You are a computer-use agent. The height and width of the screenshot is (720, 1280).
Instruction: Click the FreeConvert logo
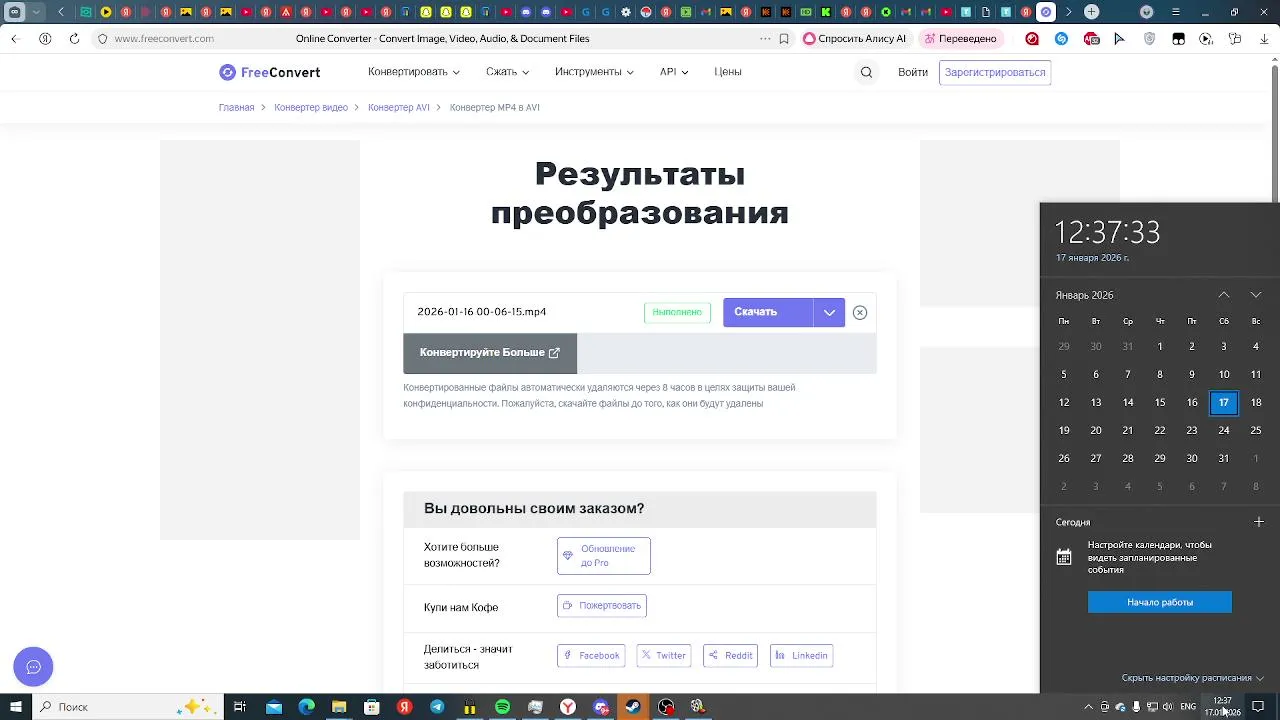(x=270, y=72)
